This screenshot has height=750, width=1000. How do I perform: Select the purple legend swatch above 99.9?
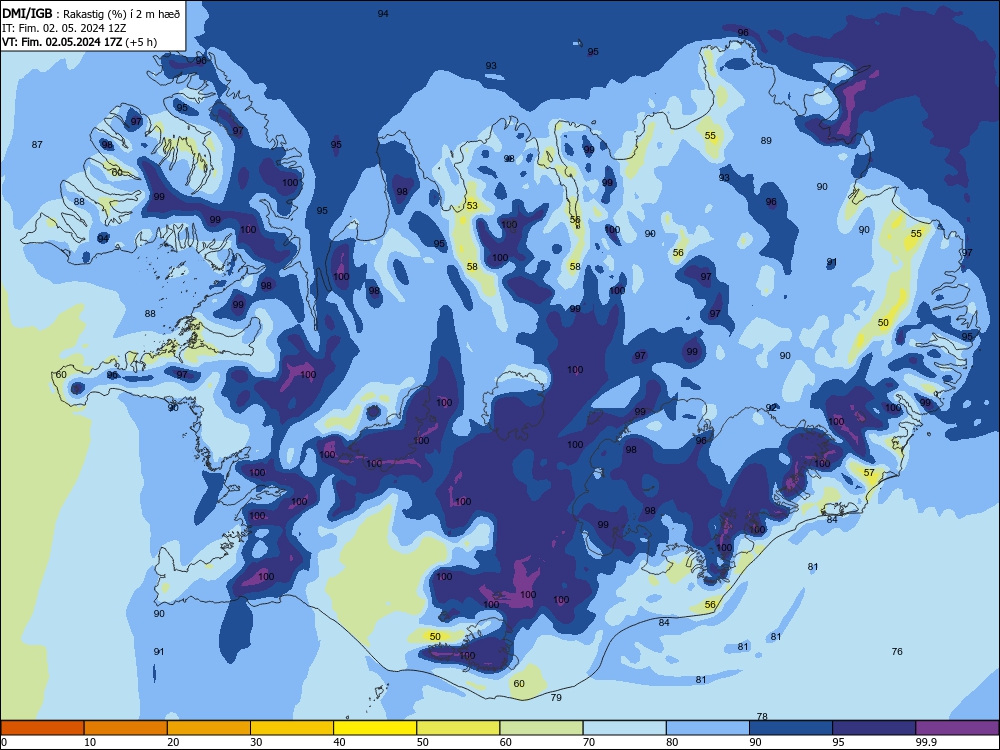pos(957,728)
